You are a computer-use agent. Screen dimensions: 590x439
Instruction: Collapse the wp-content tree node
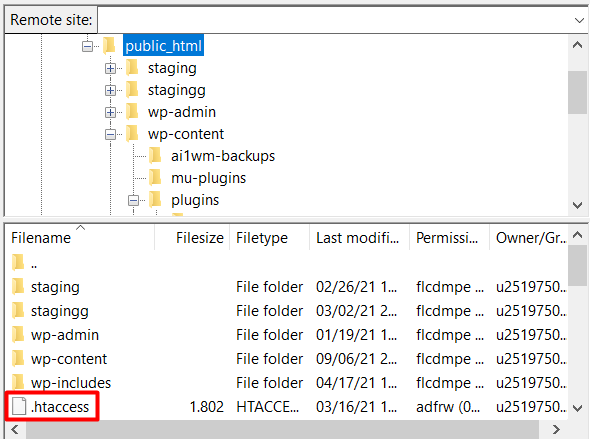point(110,134)
